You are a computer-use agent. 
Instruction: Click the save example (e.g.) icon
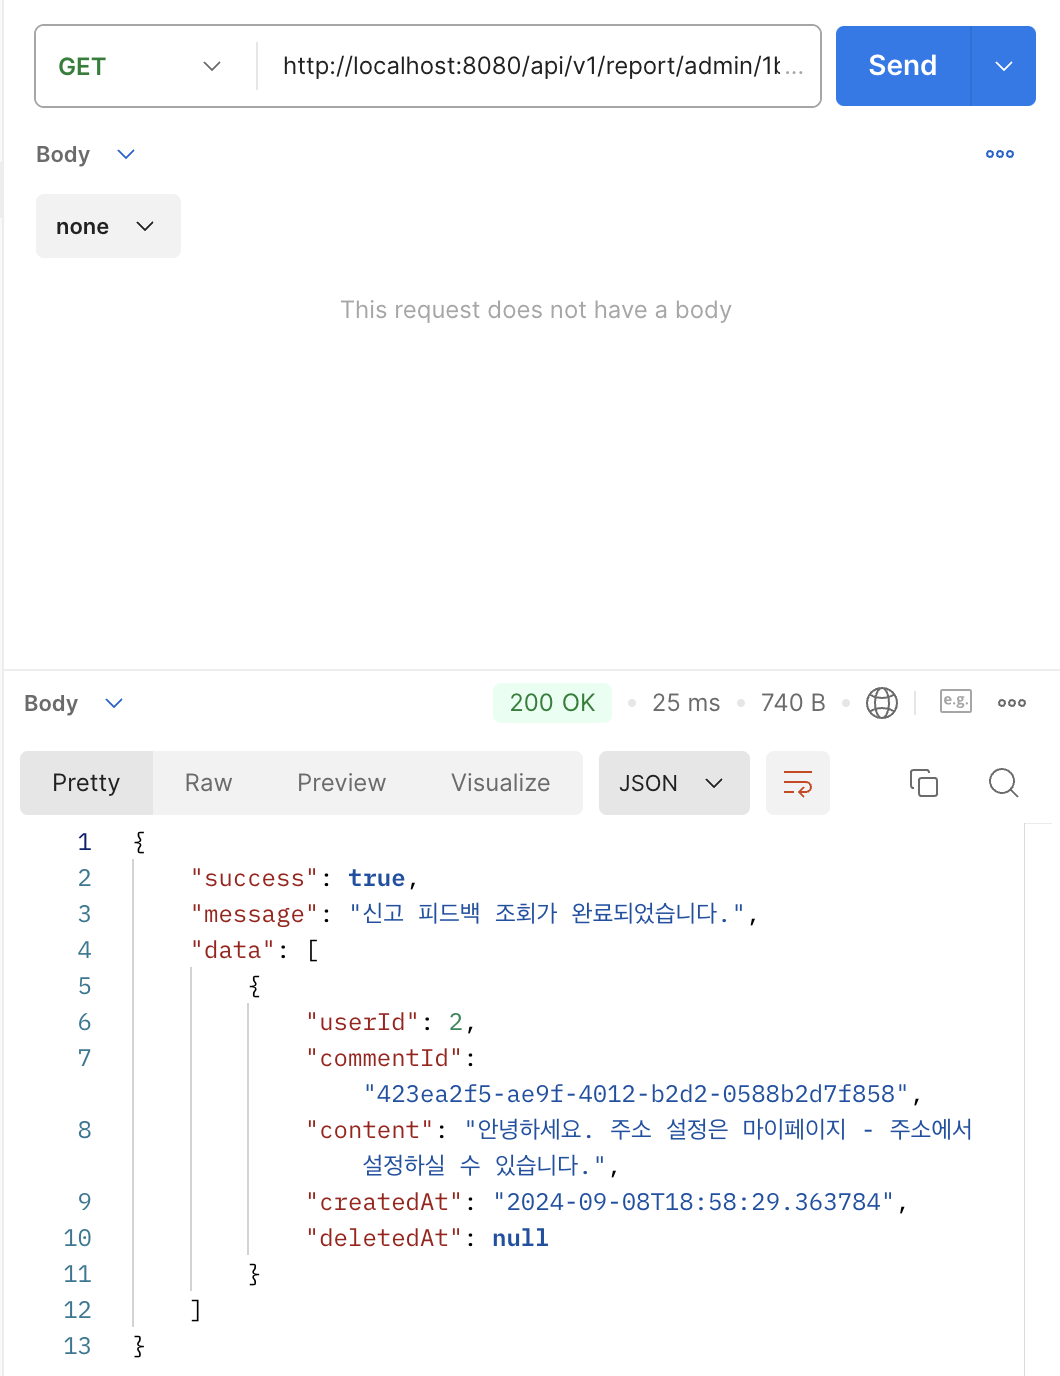[x=955, y=702]
